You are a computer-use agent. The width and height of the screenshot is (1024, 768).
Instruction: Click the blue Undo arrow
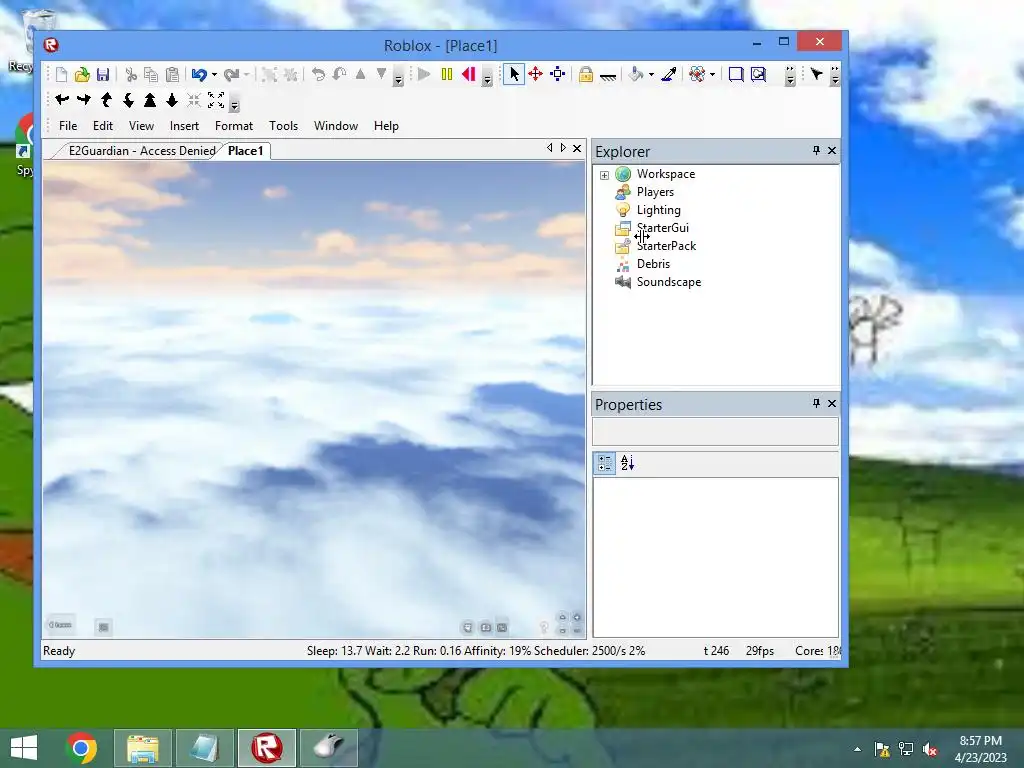(199, 74)
